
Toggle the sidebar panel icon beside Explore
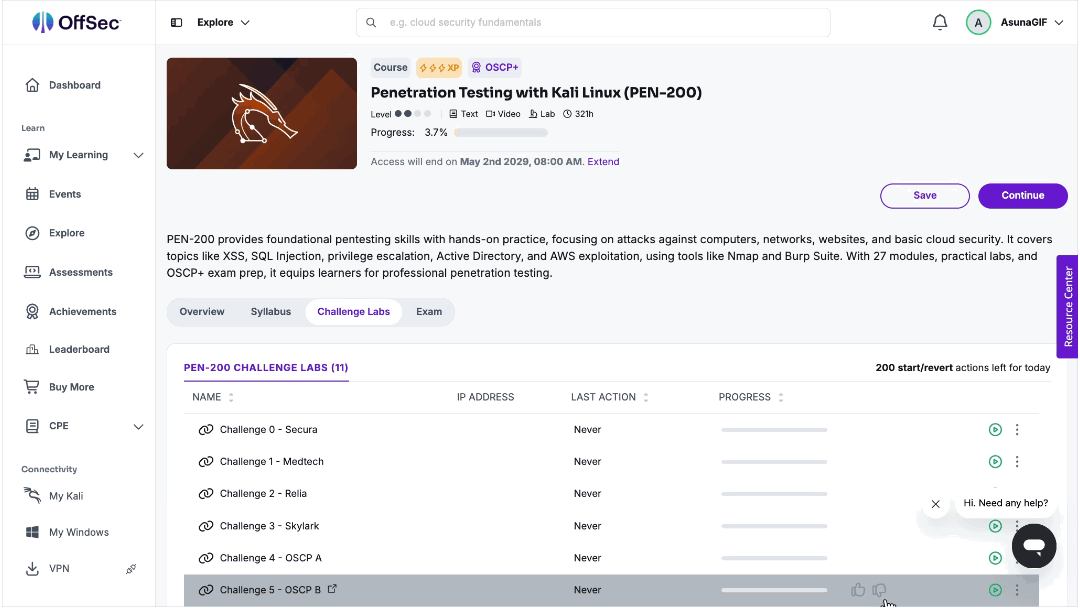click(x=176, y=23)
